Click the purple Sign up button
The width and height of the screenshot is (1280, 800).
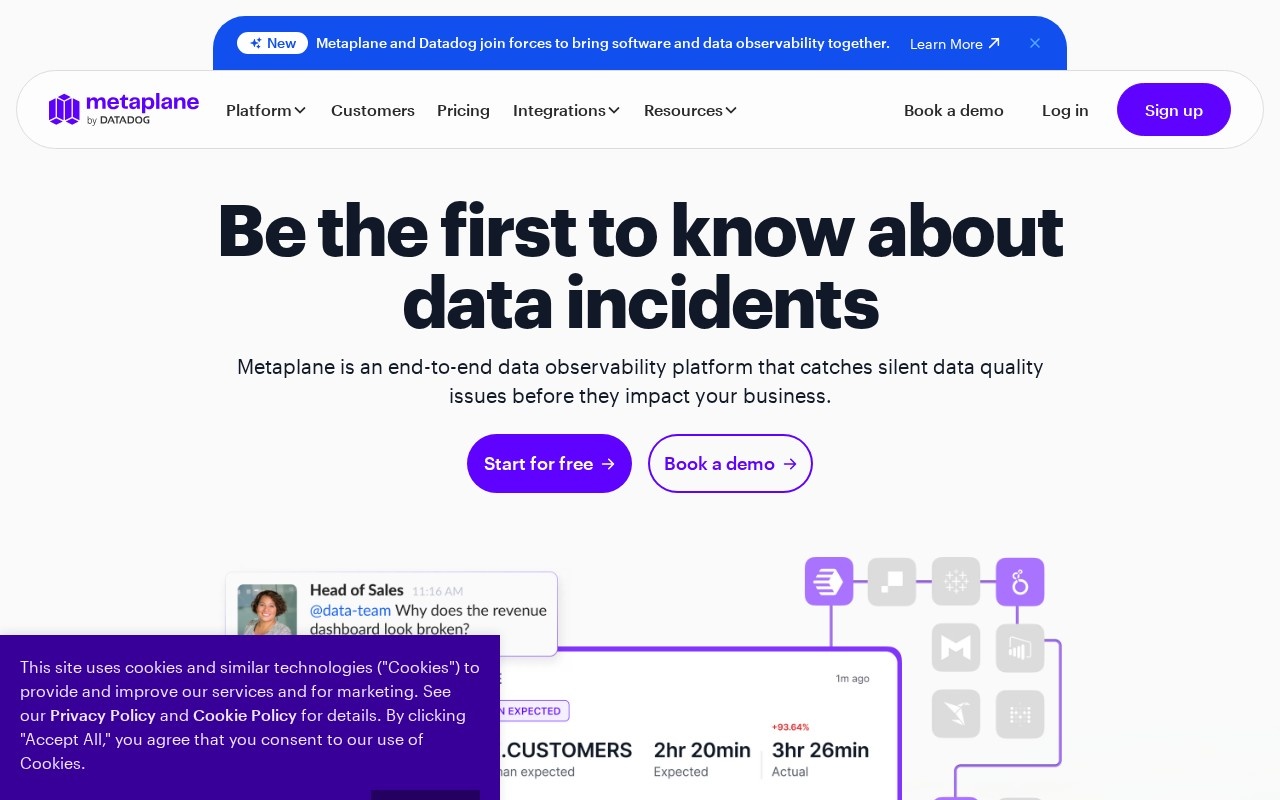(1174, 110)
